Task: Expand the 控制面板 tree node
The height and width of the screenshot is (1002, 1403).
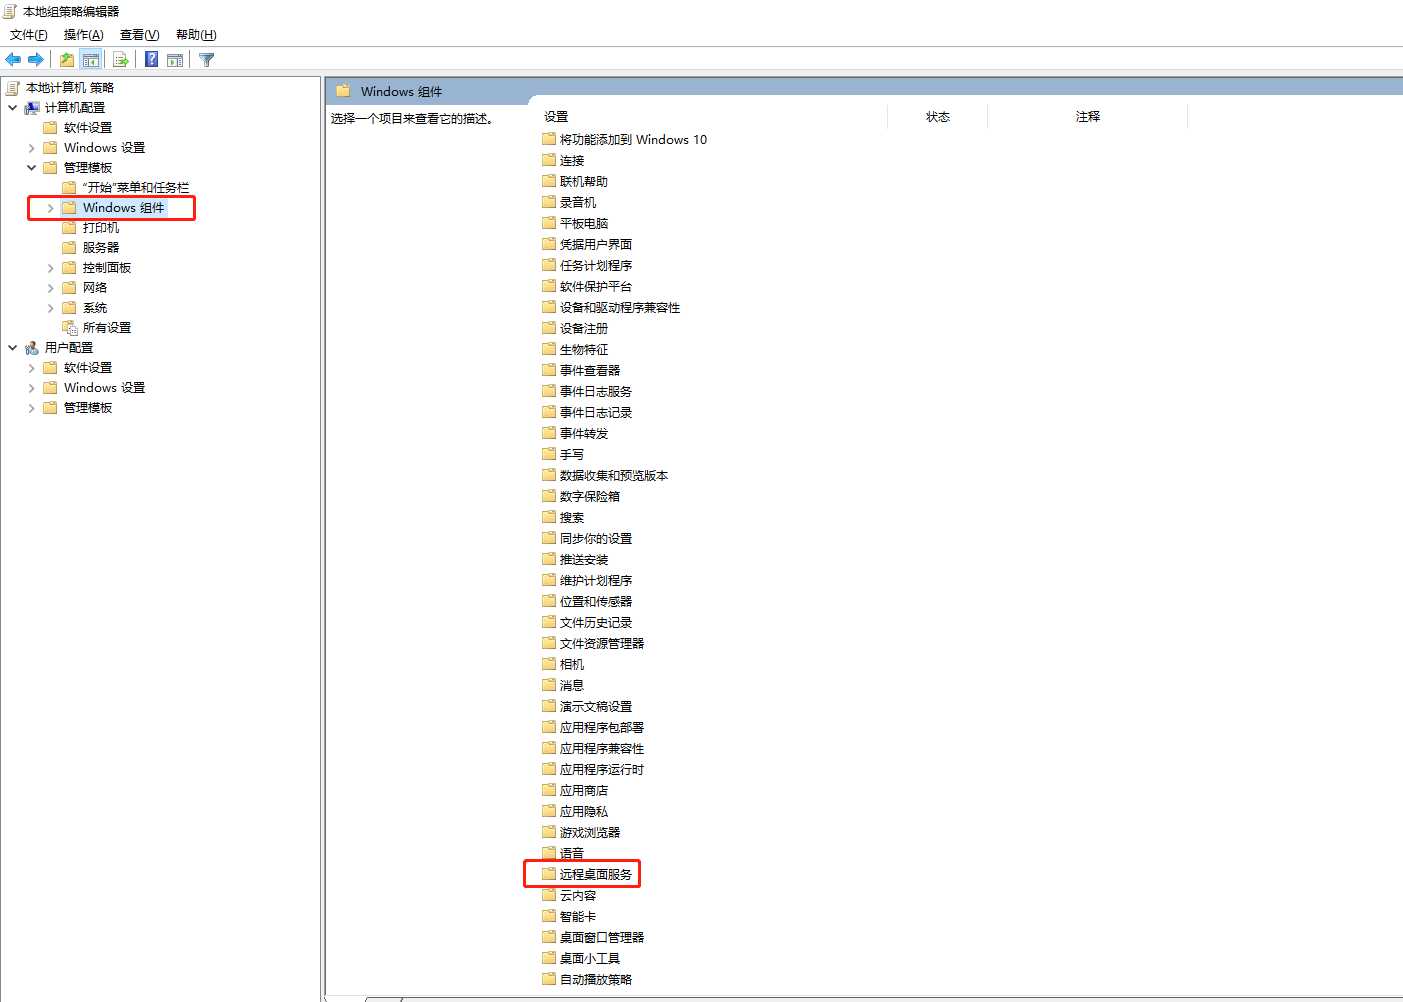Action: pyautogui.click(x=51, y=268)
